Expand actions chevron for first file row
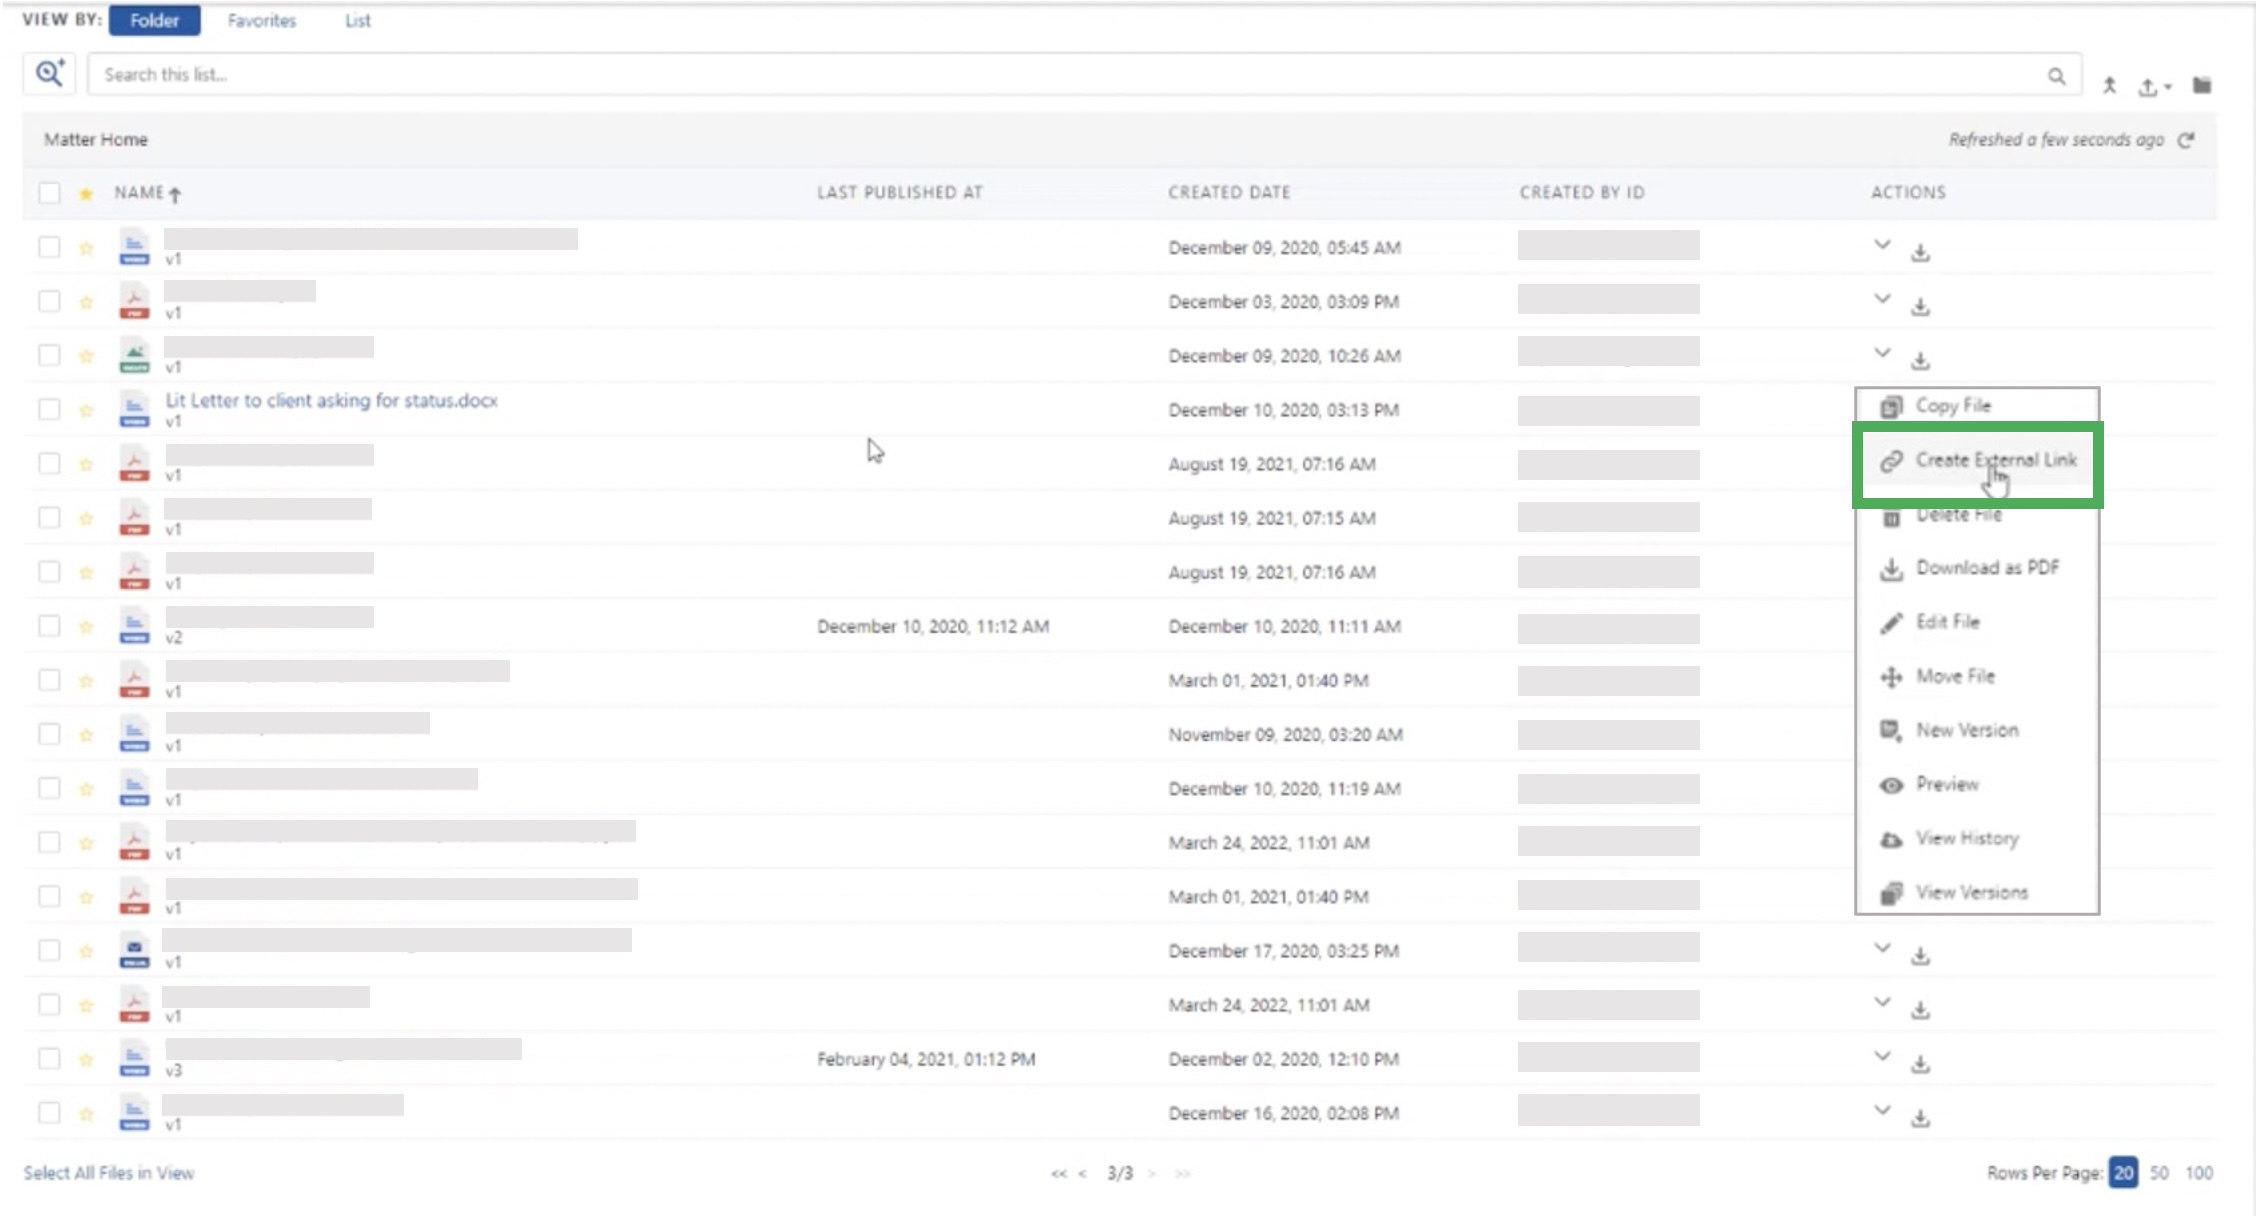 [1882, 245]
